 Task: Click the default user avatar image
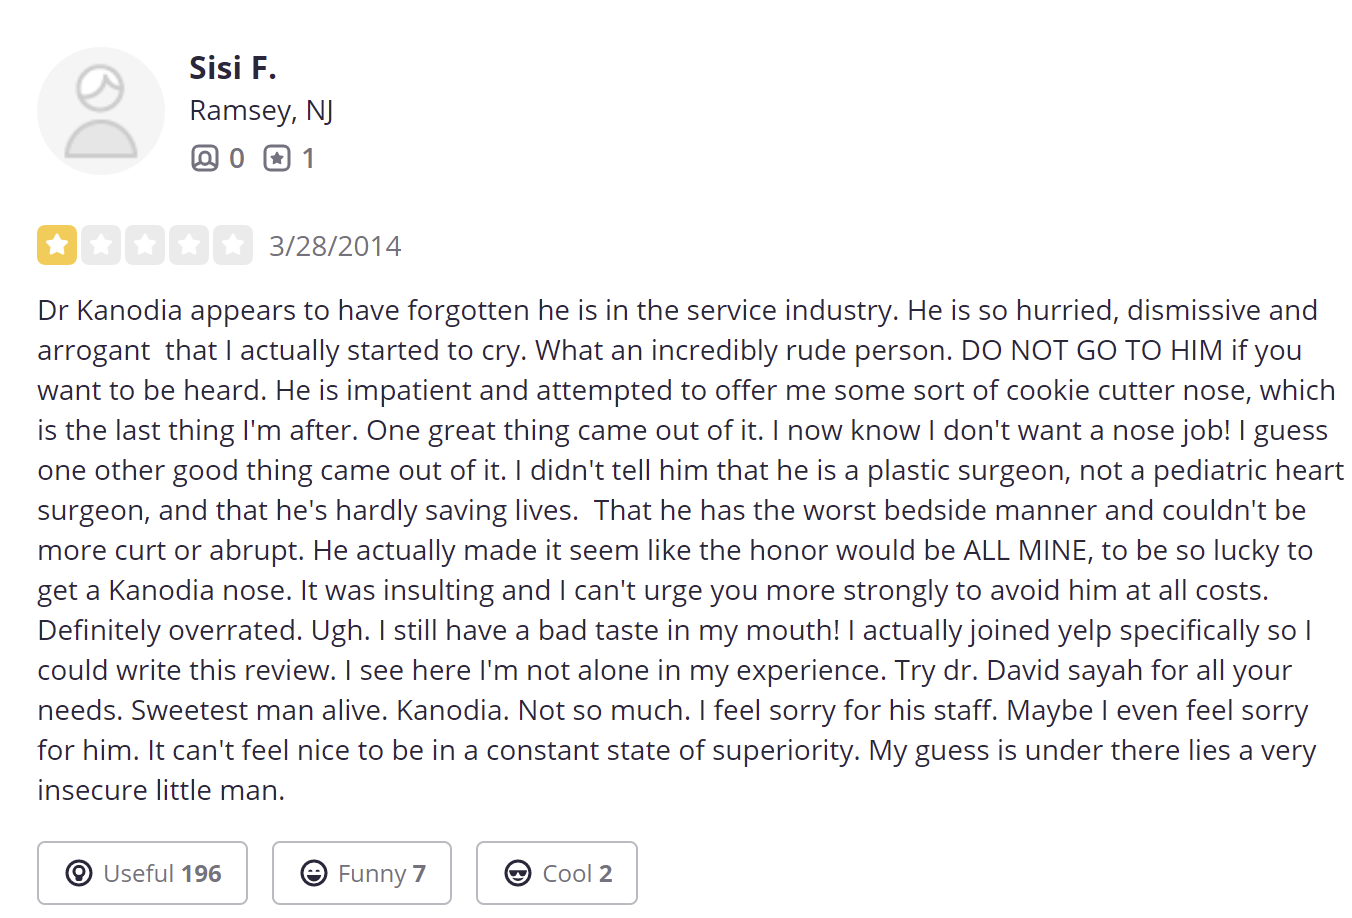point(101,111)
